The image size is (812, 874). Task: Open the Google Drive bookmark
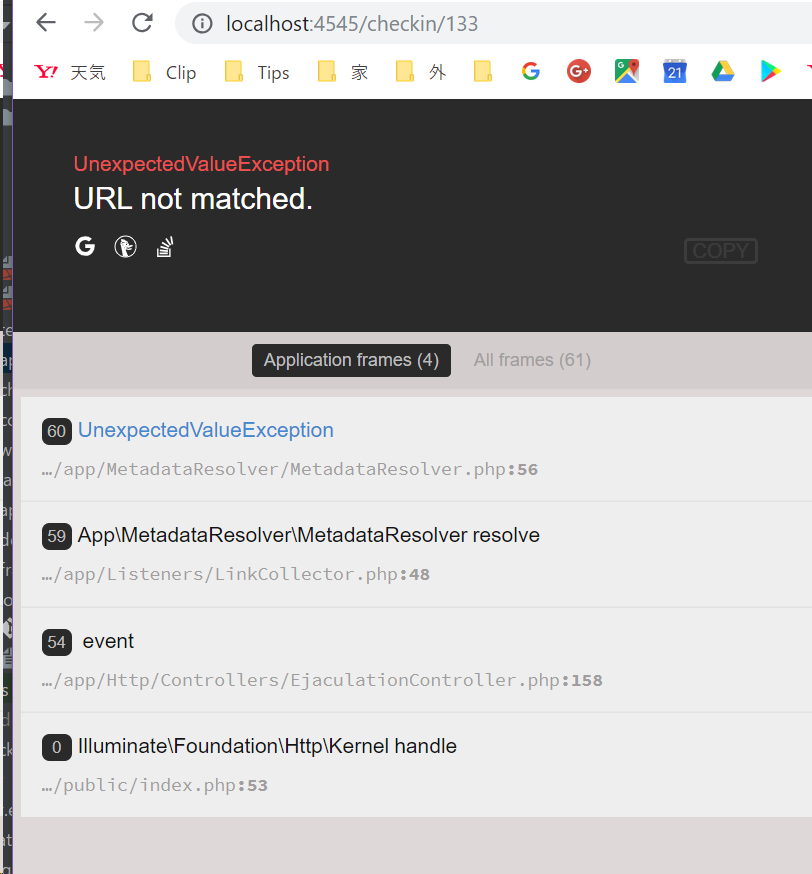pyautogui.click(x=723, y=71)
